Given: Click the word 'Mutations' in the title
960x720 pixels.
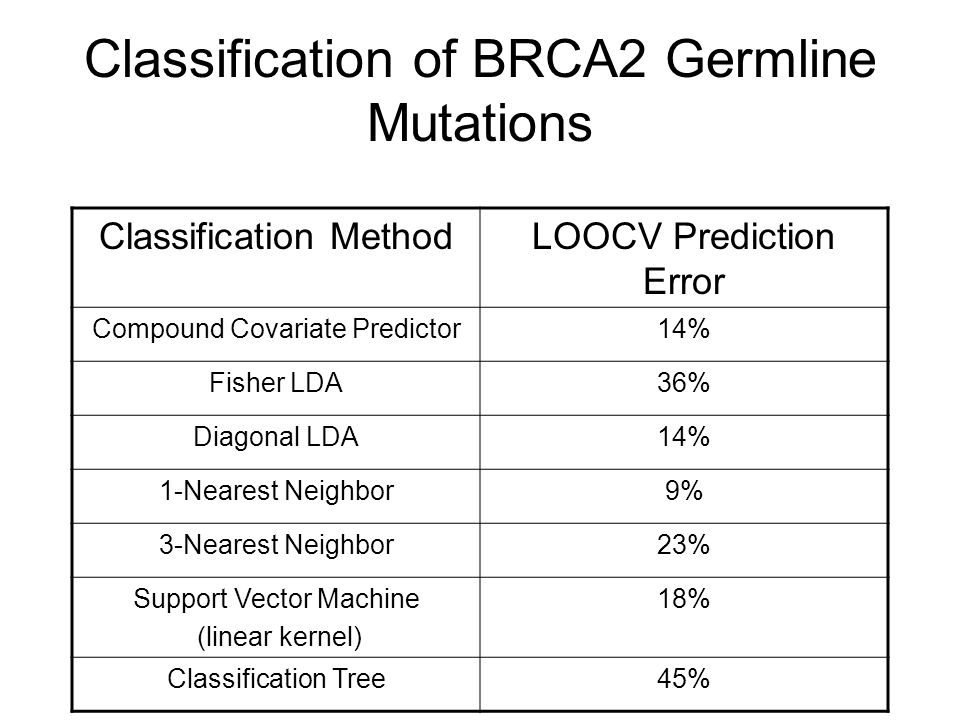Looking at the screenshot, I should point(480,122).
